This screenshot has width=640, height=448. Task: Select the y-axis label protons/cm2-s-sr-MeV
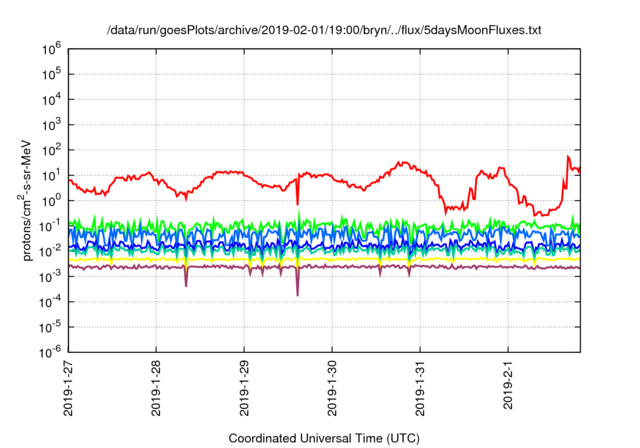click(x=26, y=201)
